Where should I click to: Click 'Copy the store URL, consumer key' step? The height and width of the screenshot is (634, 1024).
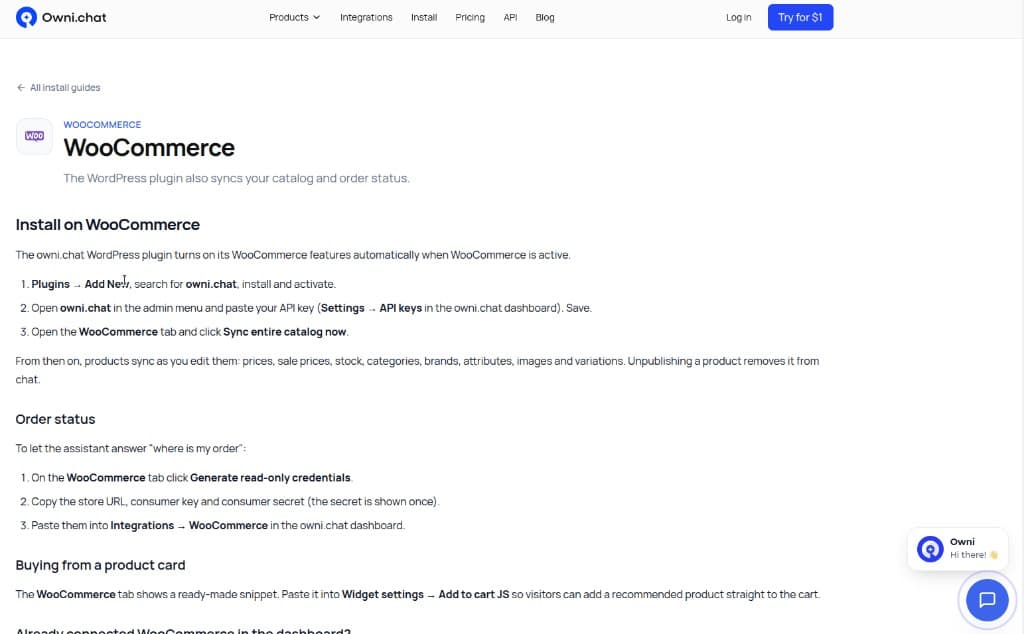click(235, 501)
